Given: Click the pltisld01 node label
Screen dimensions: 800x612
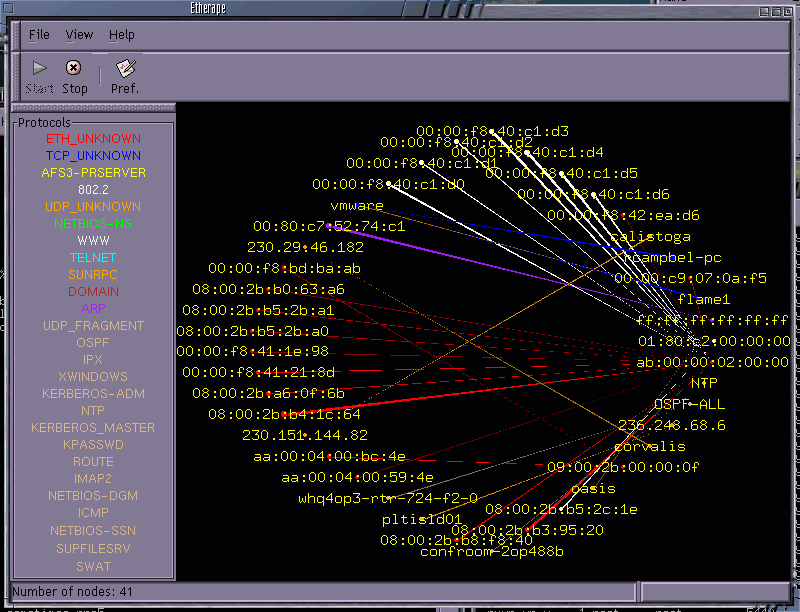Looking at the screenshot, I should [422, 520].
